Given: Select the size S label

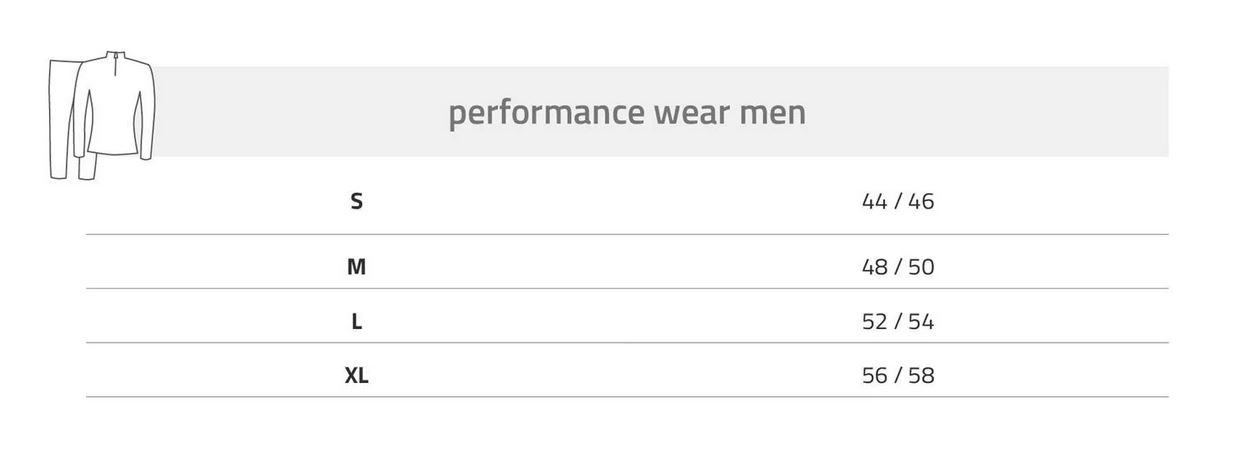Looking at the screenshot, I should (357, 201).
